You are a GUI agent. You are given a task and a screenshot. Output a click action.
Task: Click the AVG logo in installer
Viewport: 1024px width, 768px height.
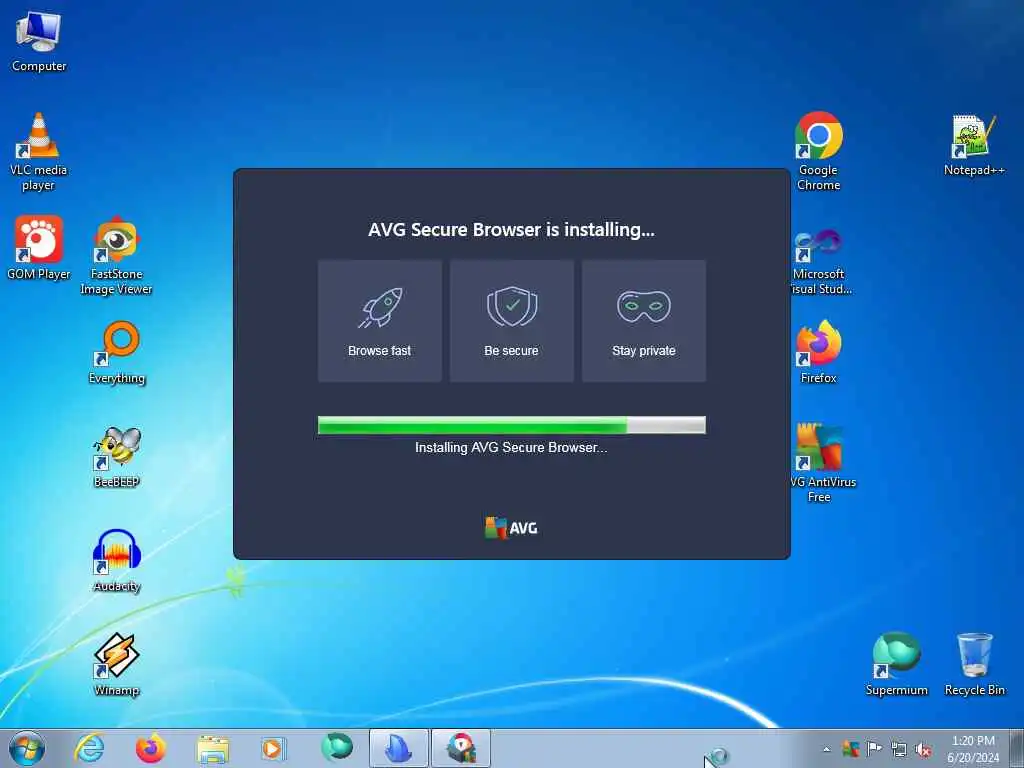point(511,528)
